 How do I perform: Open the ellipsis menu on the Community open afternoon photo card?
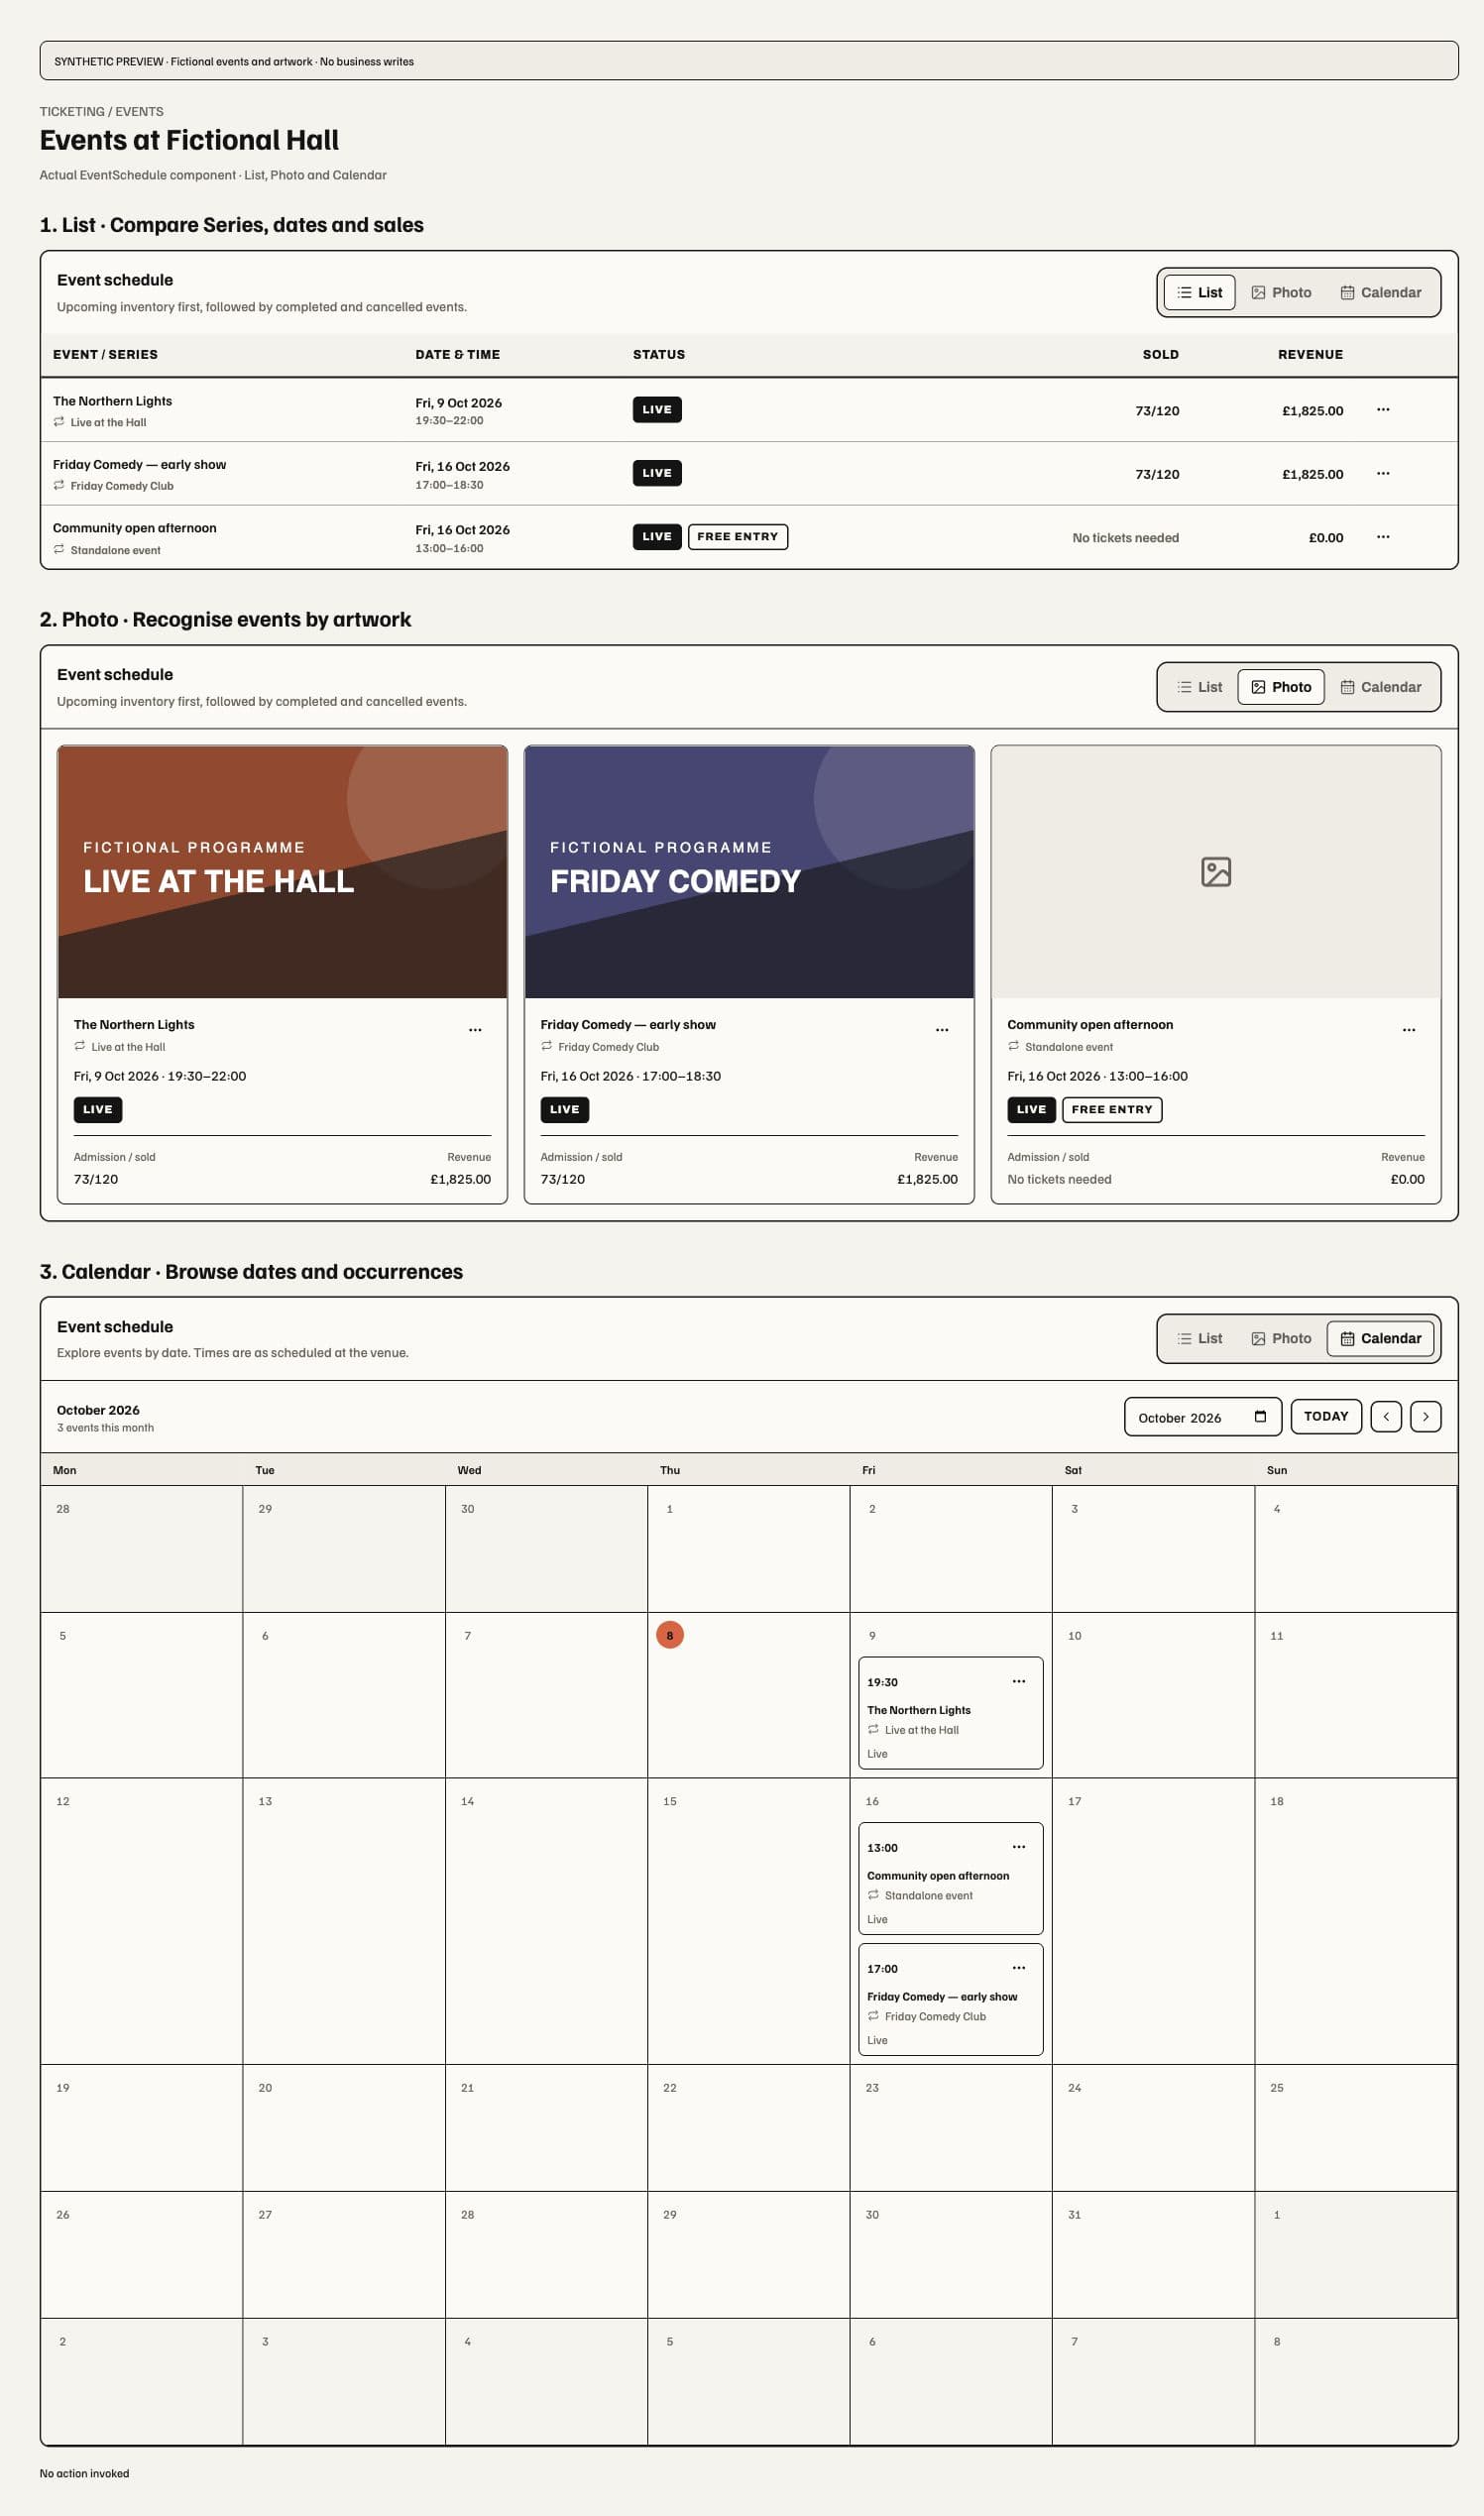(x=1408, y=1030)
